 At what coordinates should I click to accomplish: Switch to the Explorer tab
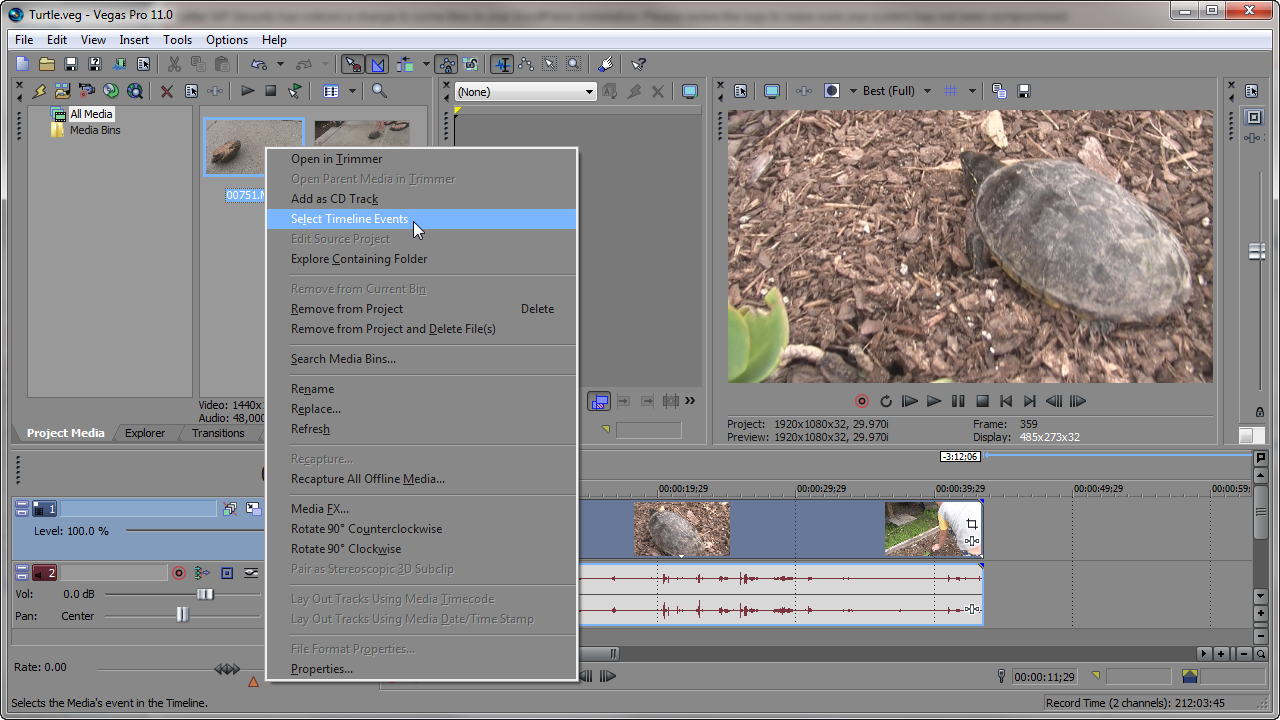tap(145, 433)
